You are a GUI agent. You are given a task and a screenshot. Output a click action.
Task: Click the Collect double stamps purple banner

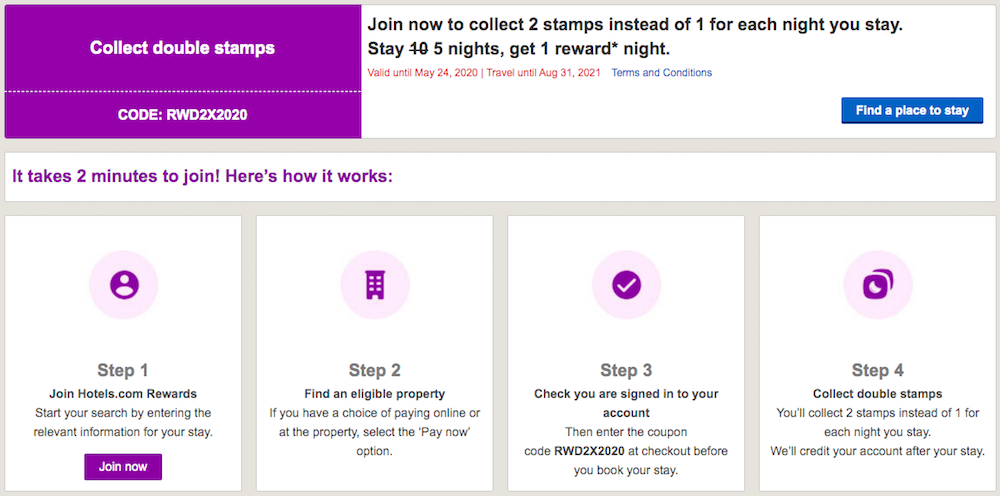tap(182, 48)
